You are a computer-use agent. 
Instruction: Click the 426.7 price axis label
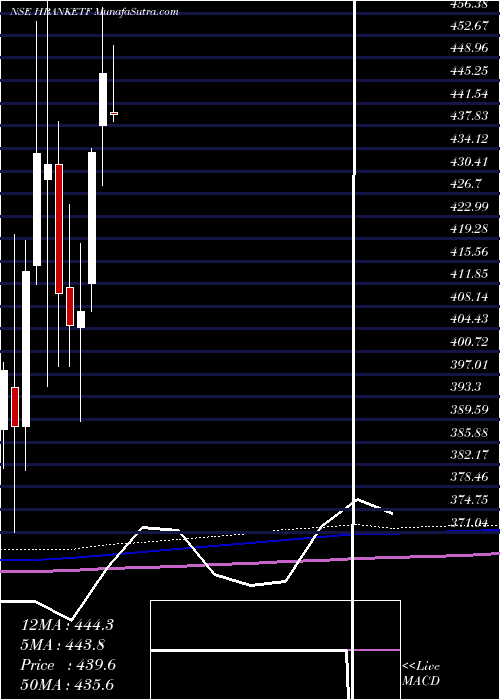466,184
